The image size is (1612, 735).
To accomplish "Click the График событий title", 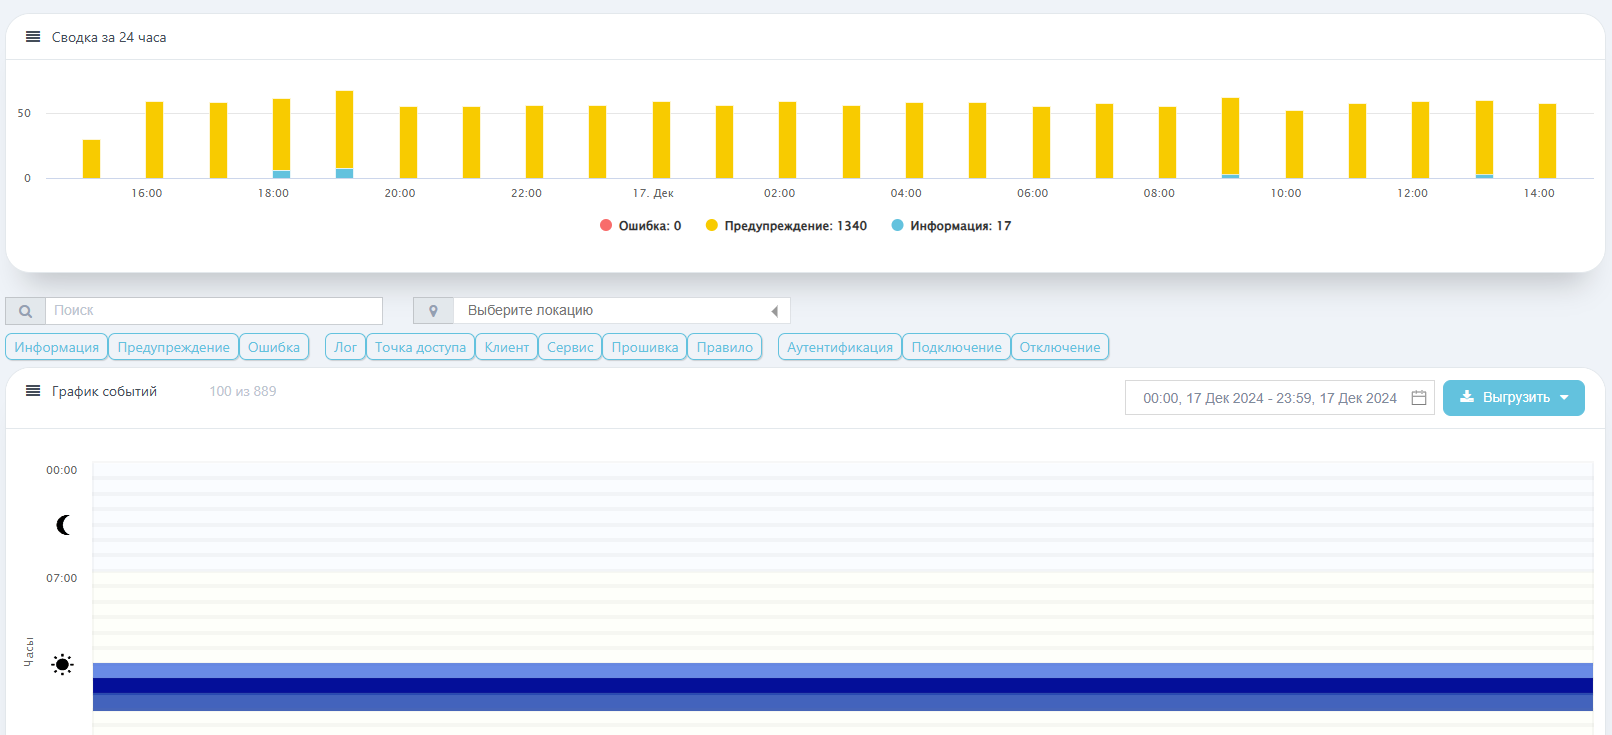I will coord(105,391).
